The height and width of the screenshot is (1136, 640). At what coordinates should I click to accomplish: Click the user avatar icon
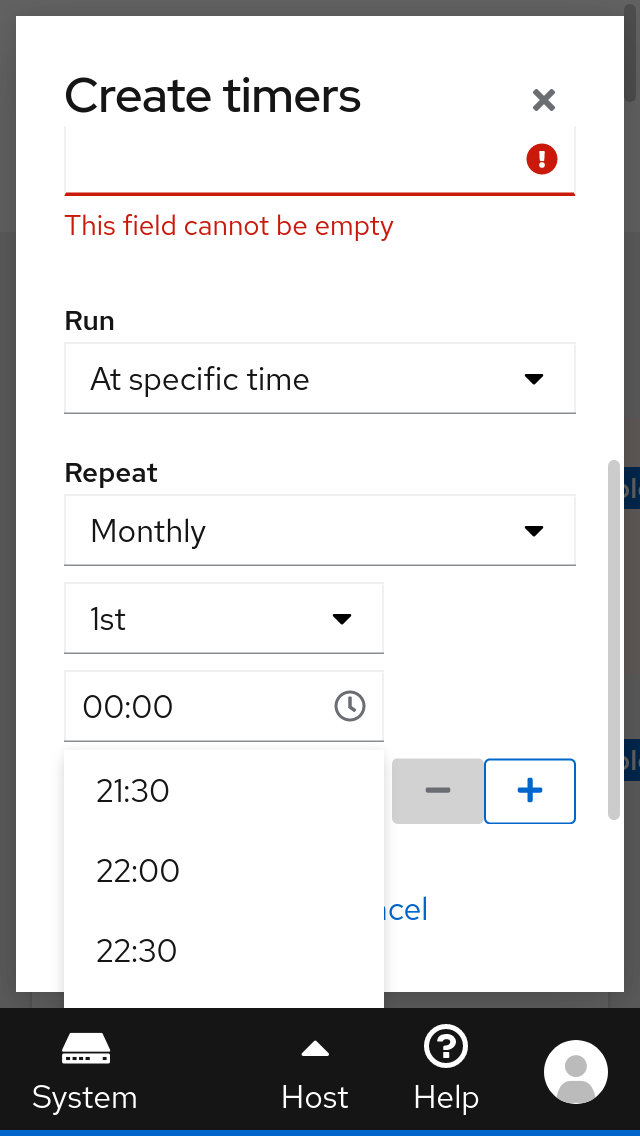575,1071
